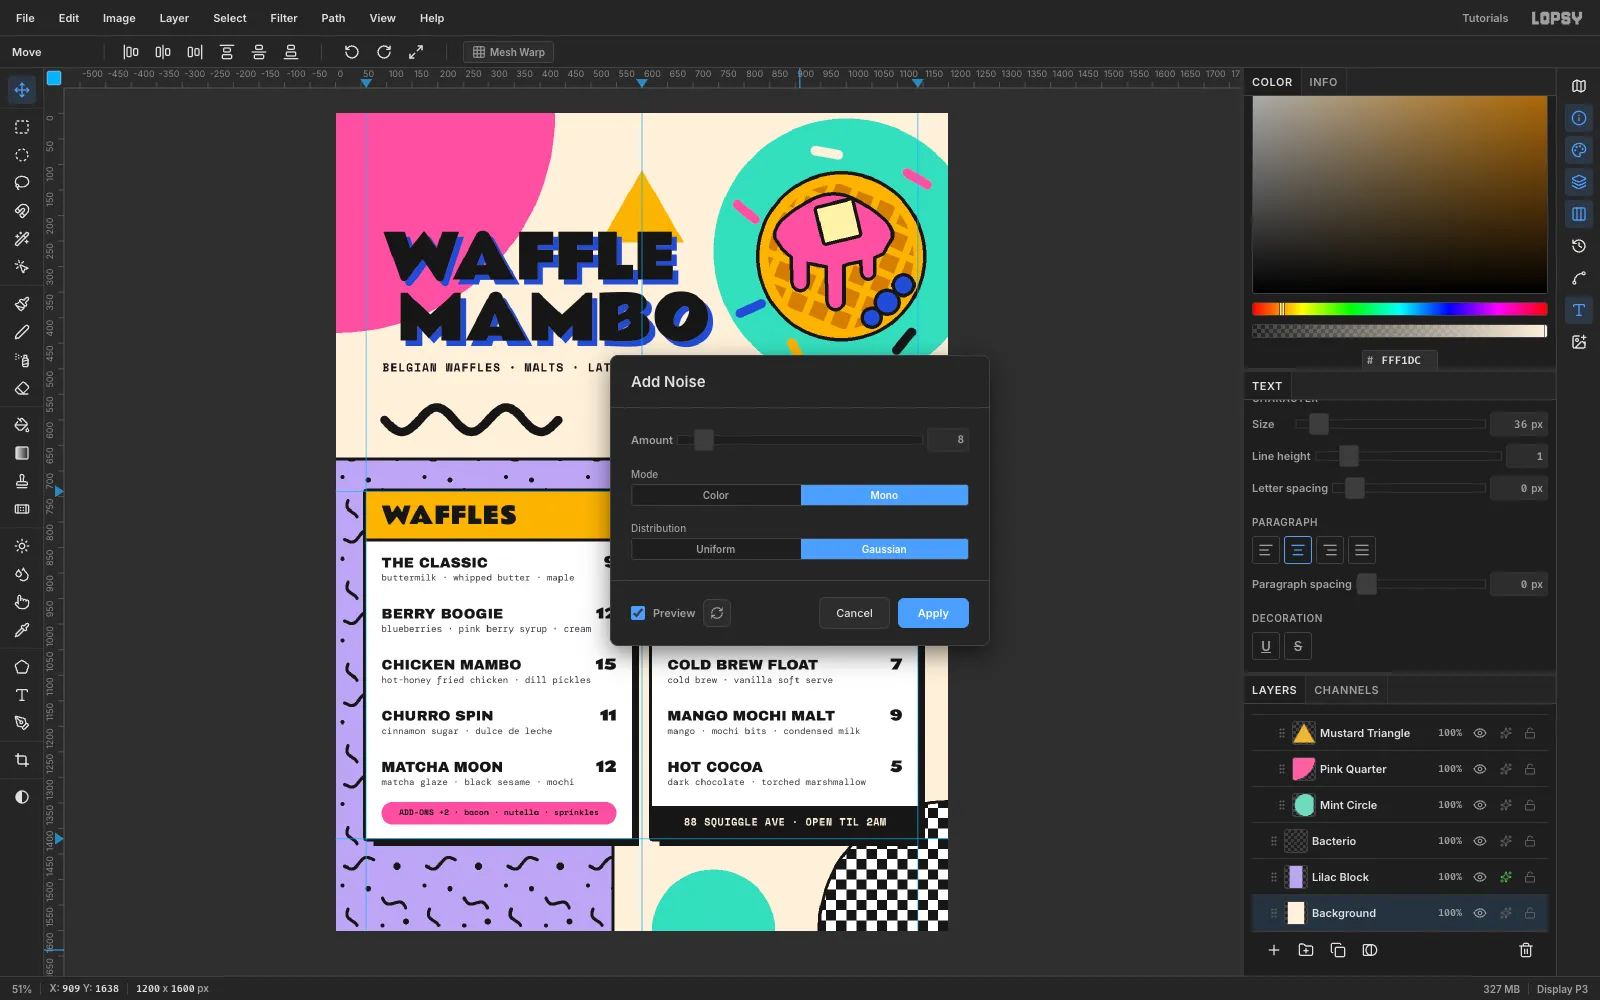The image size is (1600, 1000).
Task: Open the Layer menu
Action: point(174,18)
